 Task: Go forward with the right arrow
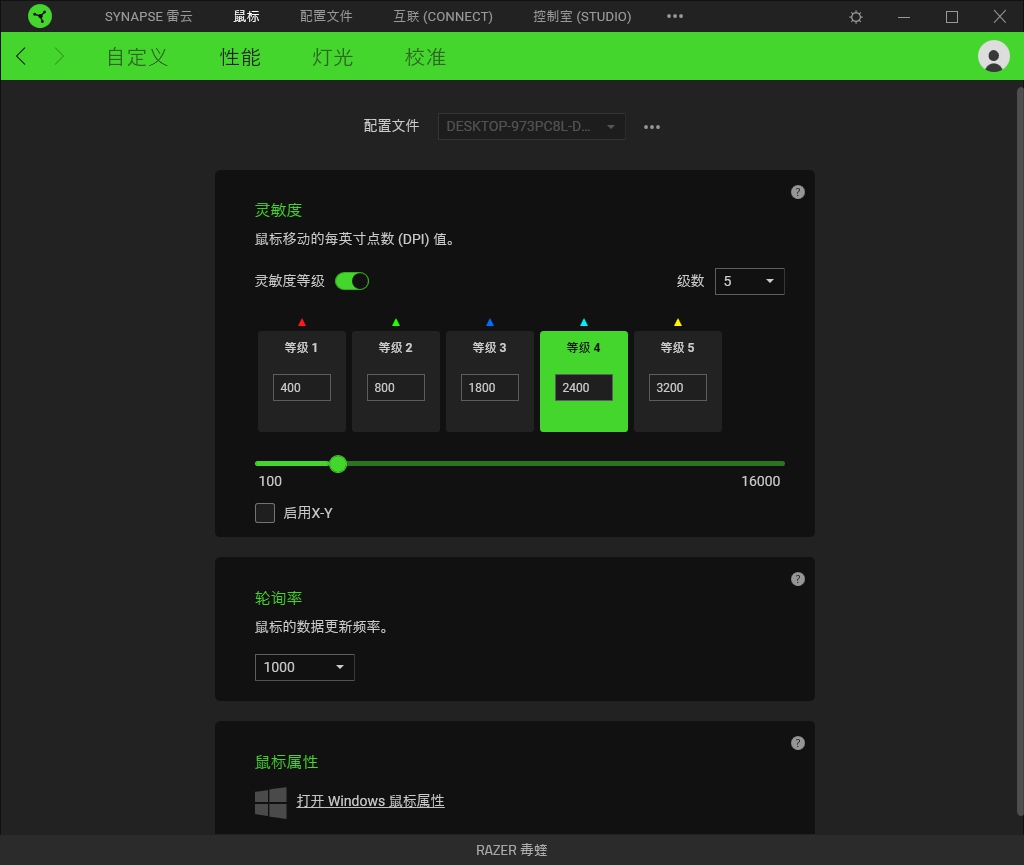(x=59, y=56)
